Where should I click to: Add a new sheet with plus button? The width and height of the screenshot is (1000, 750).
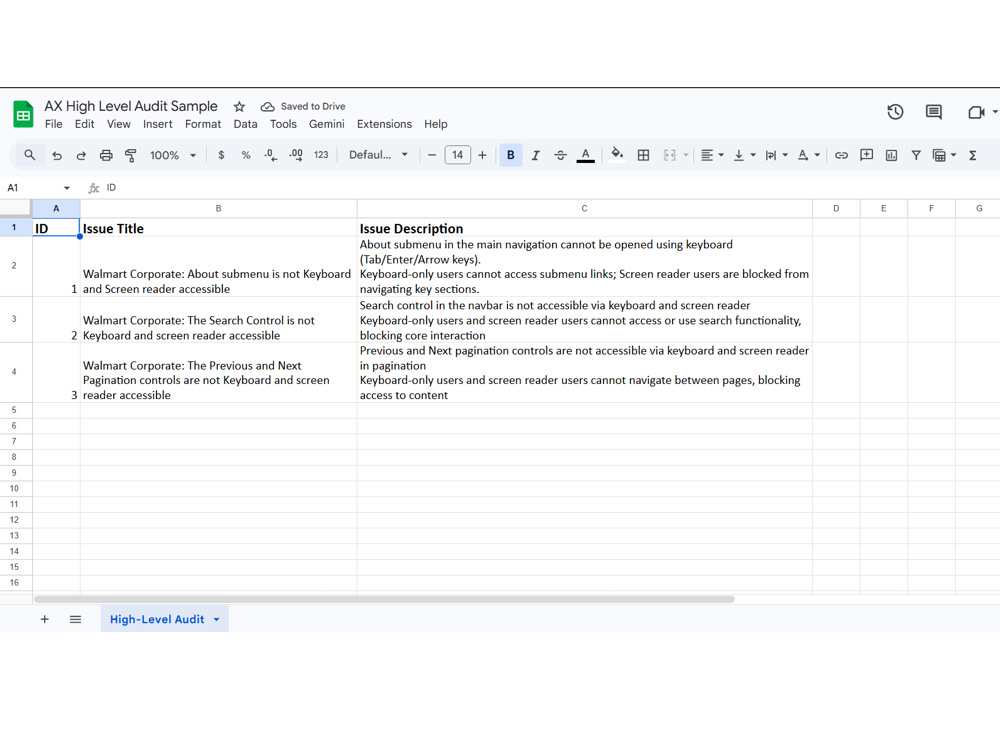pos(45,619)
